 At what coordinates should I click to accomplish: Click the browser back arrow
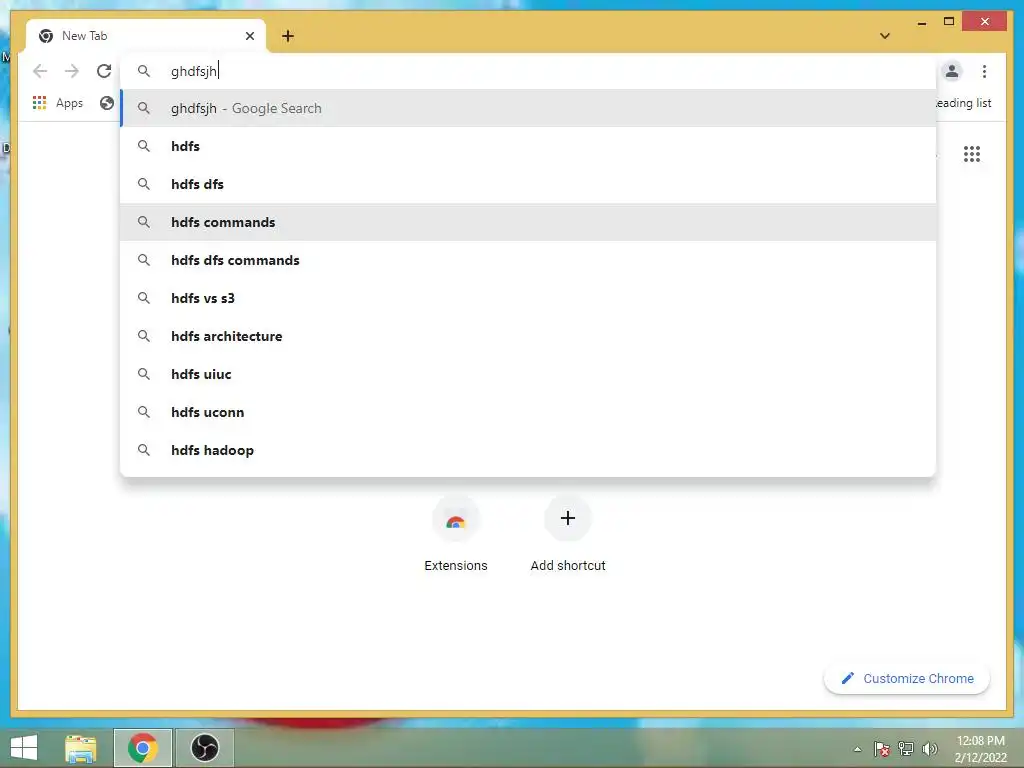click(40, 71)
